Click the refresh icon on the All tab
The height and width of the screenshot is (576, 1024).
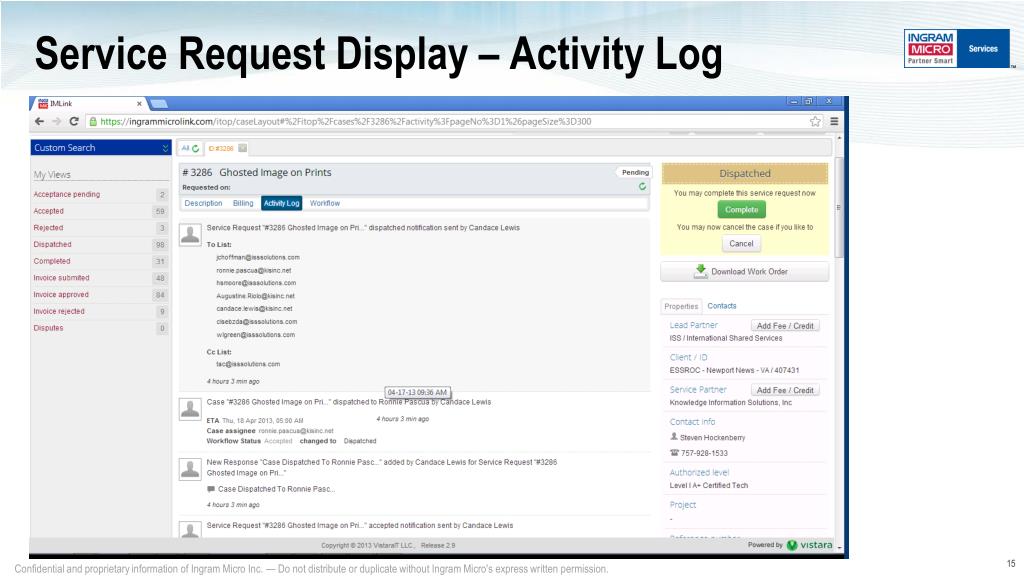pos(195,149)
